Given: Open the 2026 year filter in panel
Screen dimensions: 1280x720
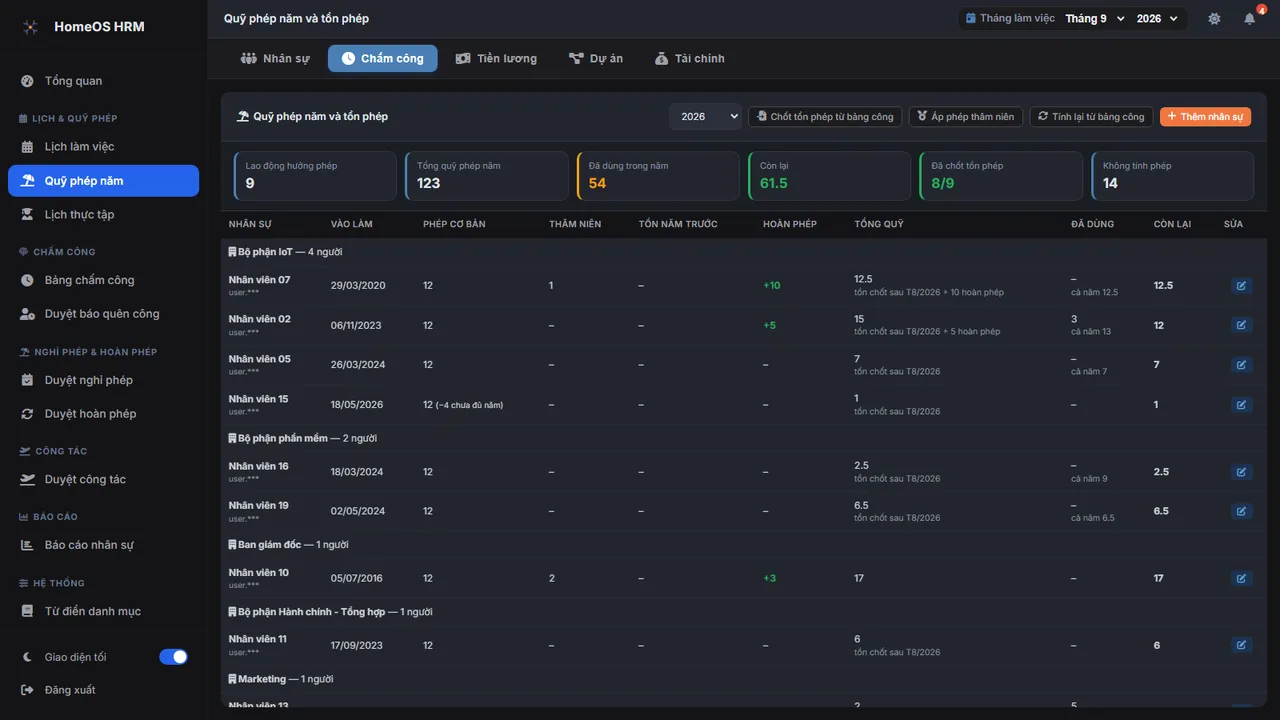Looking at the screenshot, I should tap(706, 117).
